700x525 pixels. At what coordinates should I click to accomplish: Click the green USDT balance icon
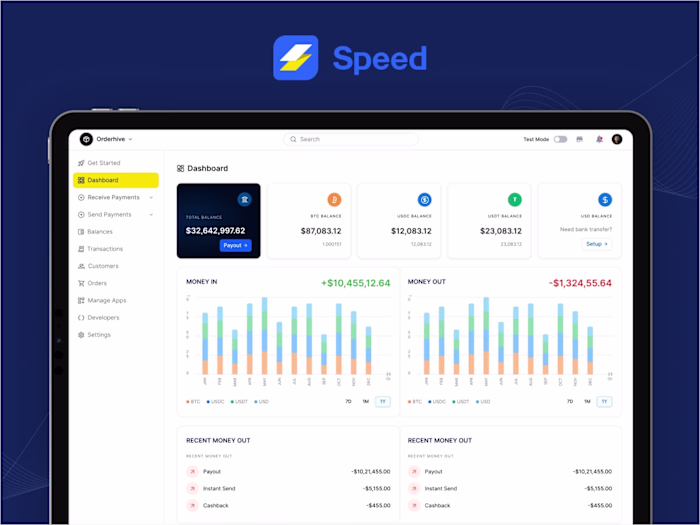(x=515, y=199)
